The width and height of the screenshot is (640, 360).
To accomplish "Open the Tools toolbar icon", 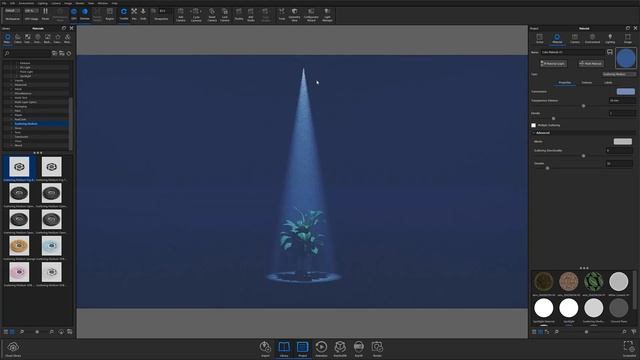I will point(282,14).
